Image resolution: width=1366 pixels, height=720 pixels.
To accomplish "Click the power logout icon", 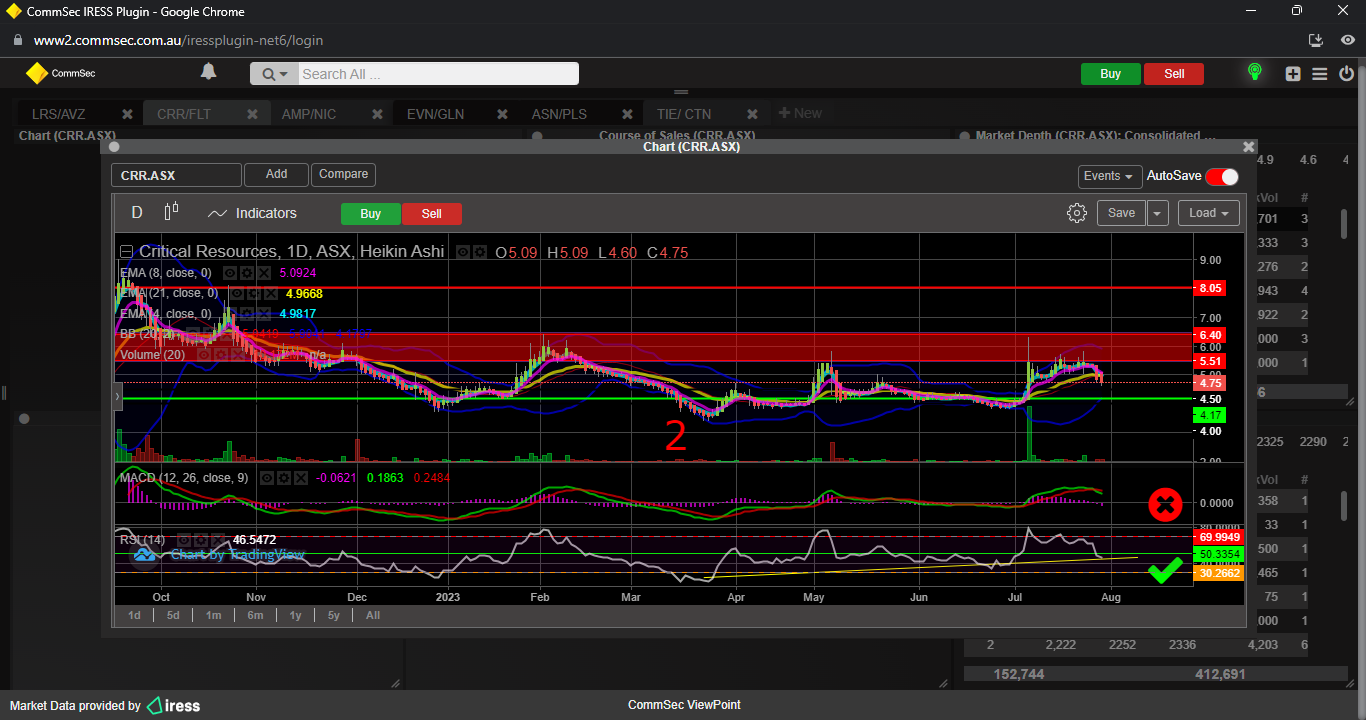I will (1346, 73).
